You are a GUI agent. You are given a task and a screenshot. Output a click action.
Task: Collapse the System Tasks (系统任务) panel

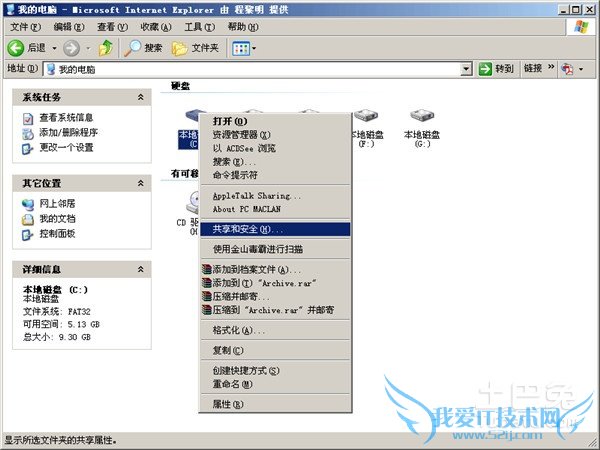141,97
